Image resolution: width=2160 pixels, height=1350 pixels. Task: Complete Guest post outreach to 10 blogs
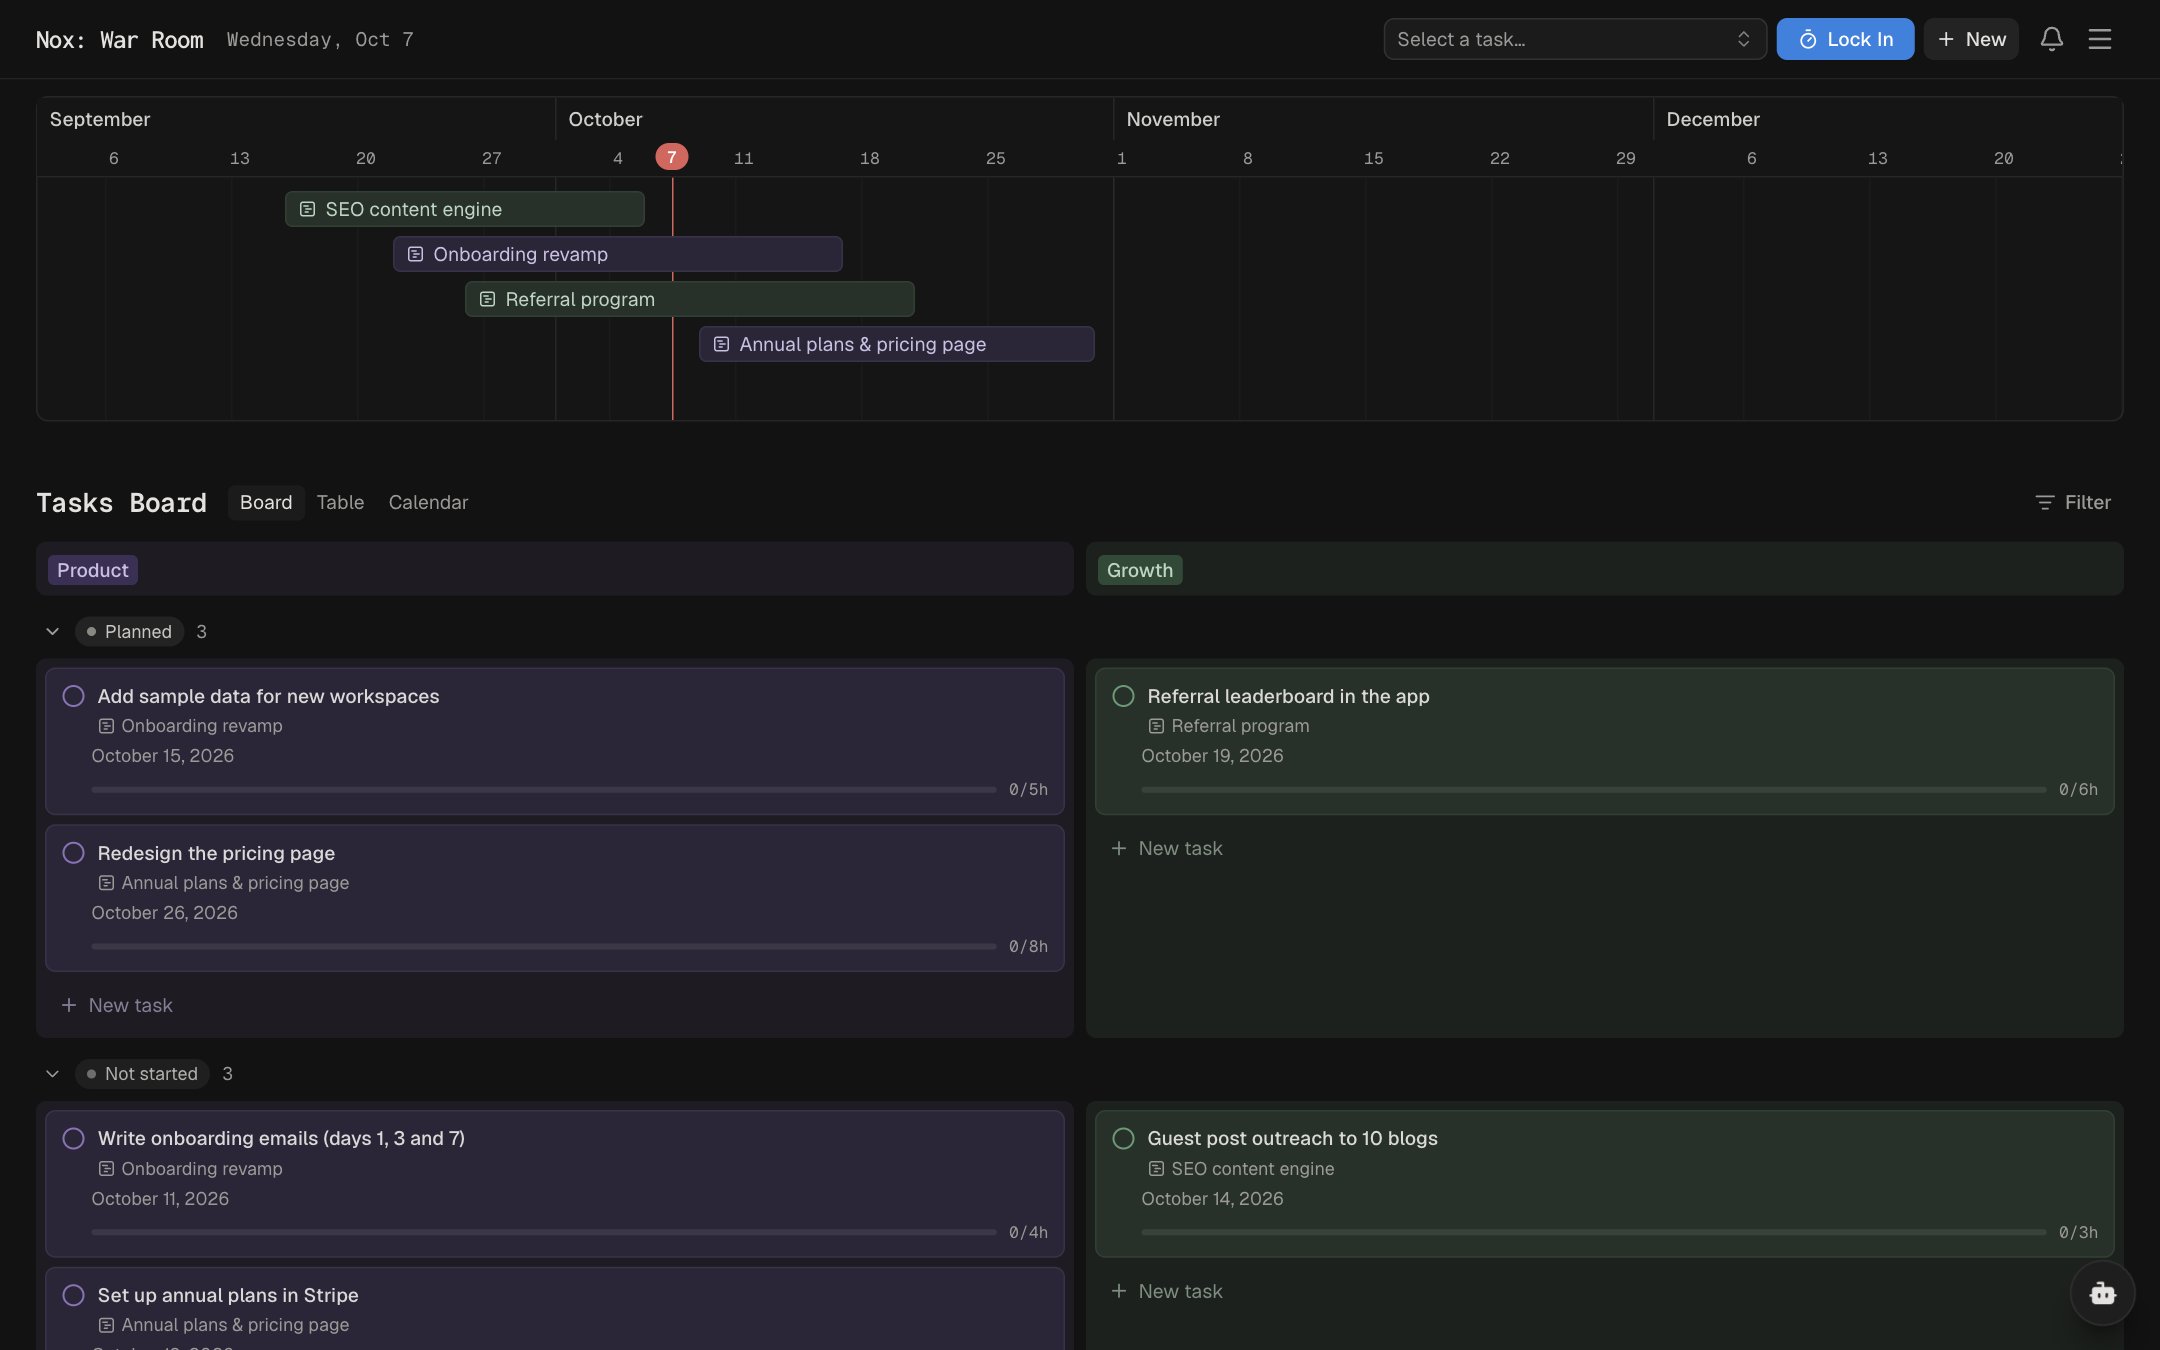pos(1123,1138)
